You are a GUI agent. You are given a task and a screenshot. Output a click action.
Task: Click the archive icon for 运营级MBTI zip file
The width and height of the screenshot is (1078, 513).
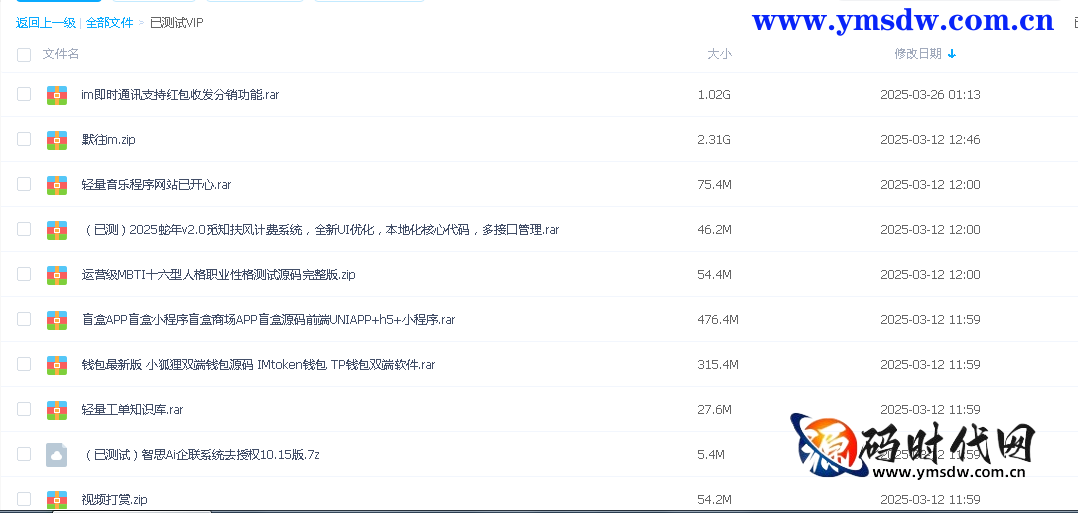[57, 275]
